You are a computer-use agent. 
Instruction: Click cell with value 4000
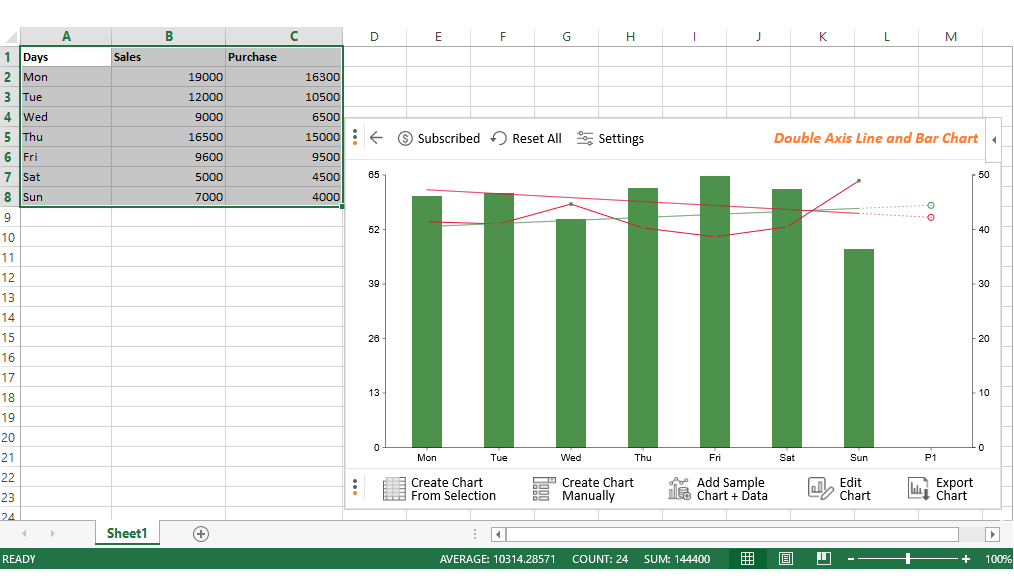pyautogui.click(x=285, y=197)
